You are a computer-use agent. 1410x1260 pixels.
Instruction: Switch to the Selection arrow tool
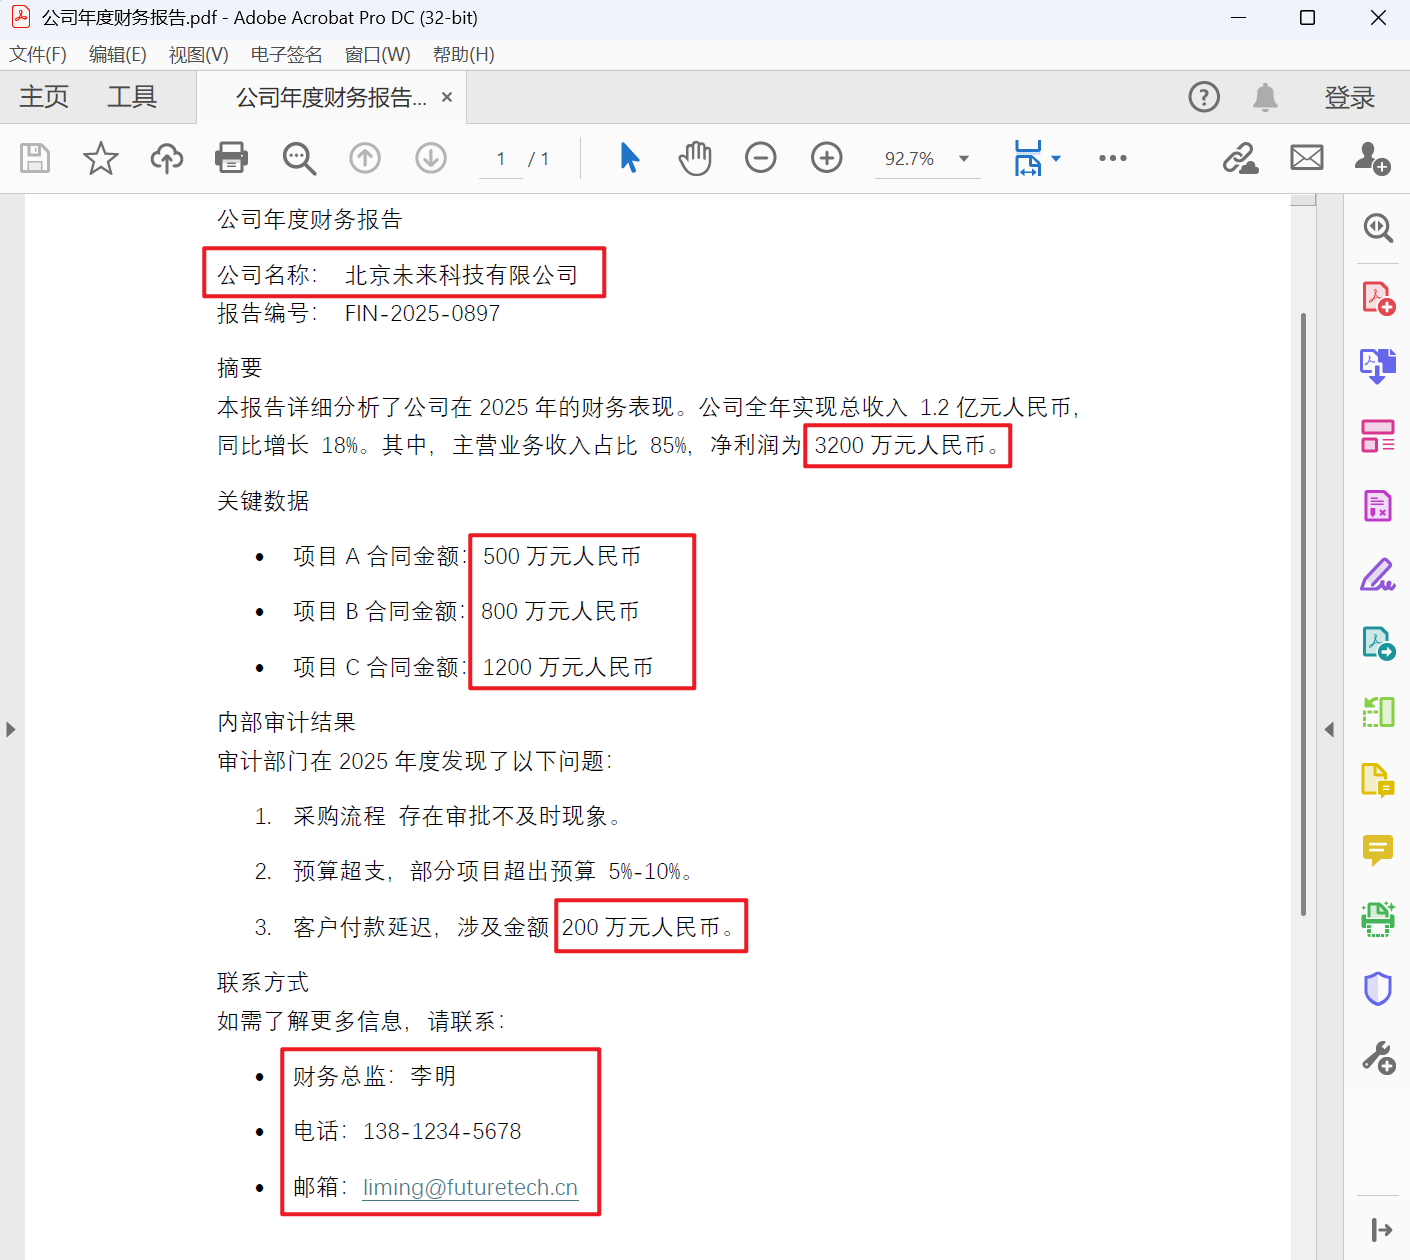coord(628,157)
